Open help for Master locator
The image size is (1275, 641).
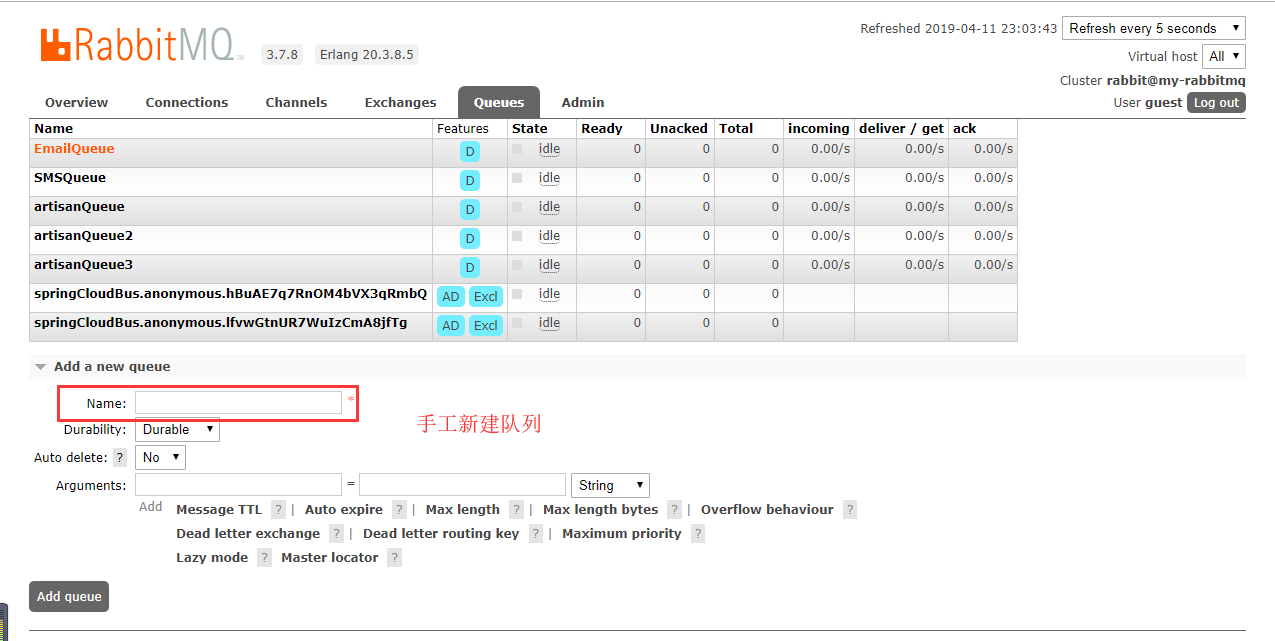click(395, 558)
